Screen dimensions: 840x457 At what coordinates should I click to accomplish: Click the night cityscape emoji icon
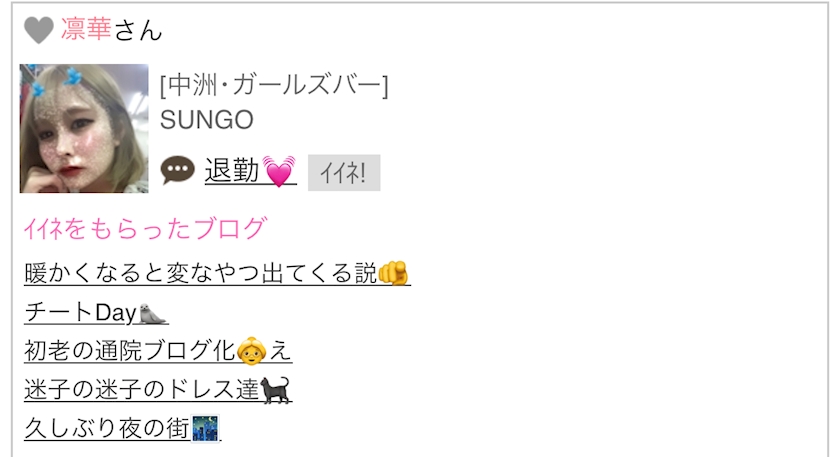pos(205,429)
